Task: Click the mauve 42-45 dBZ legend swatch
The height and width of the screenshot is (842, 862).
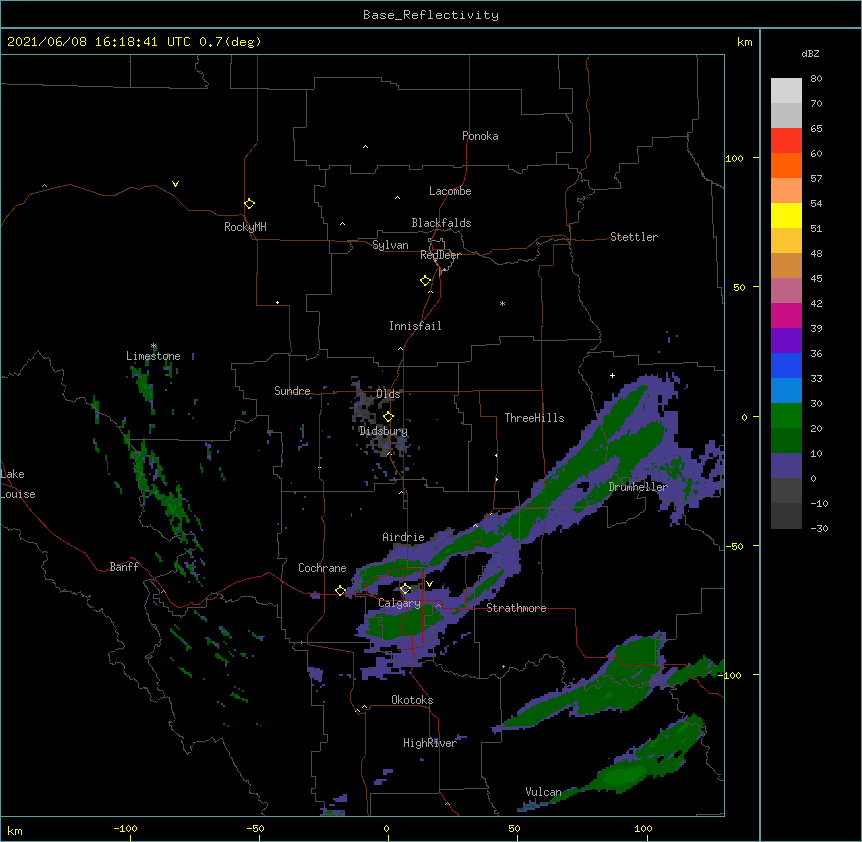Action: 786,290
